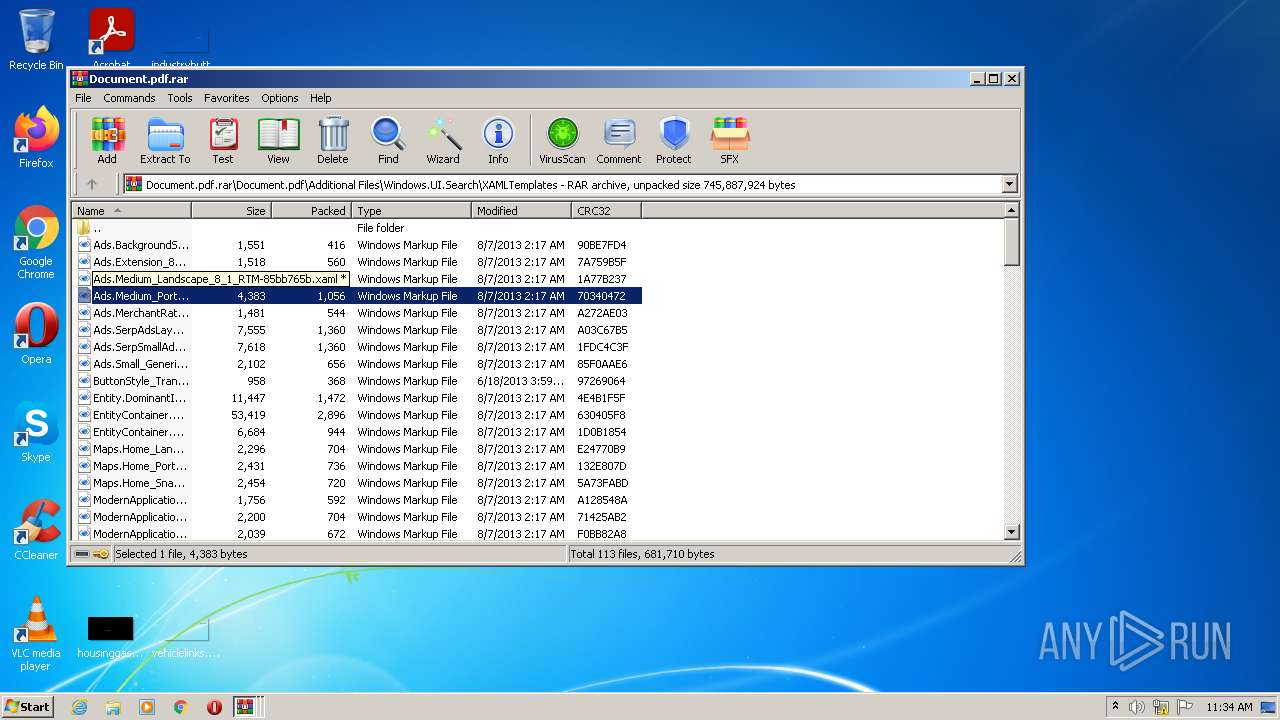
Task: Select Ads.SerpAdsLay... file row
Action: (x=357, y=330)
